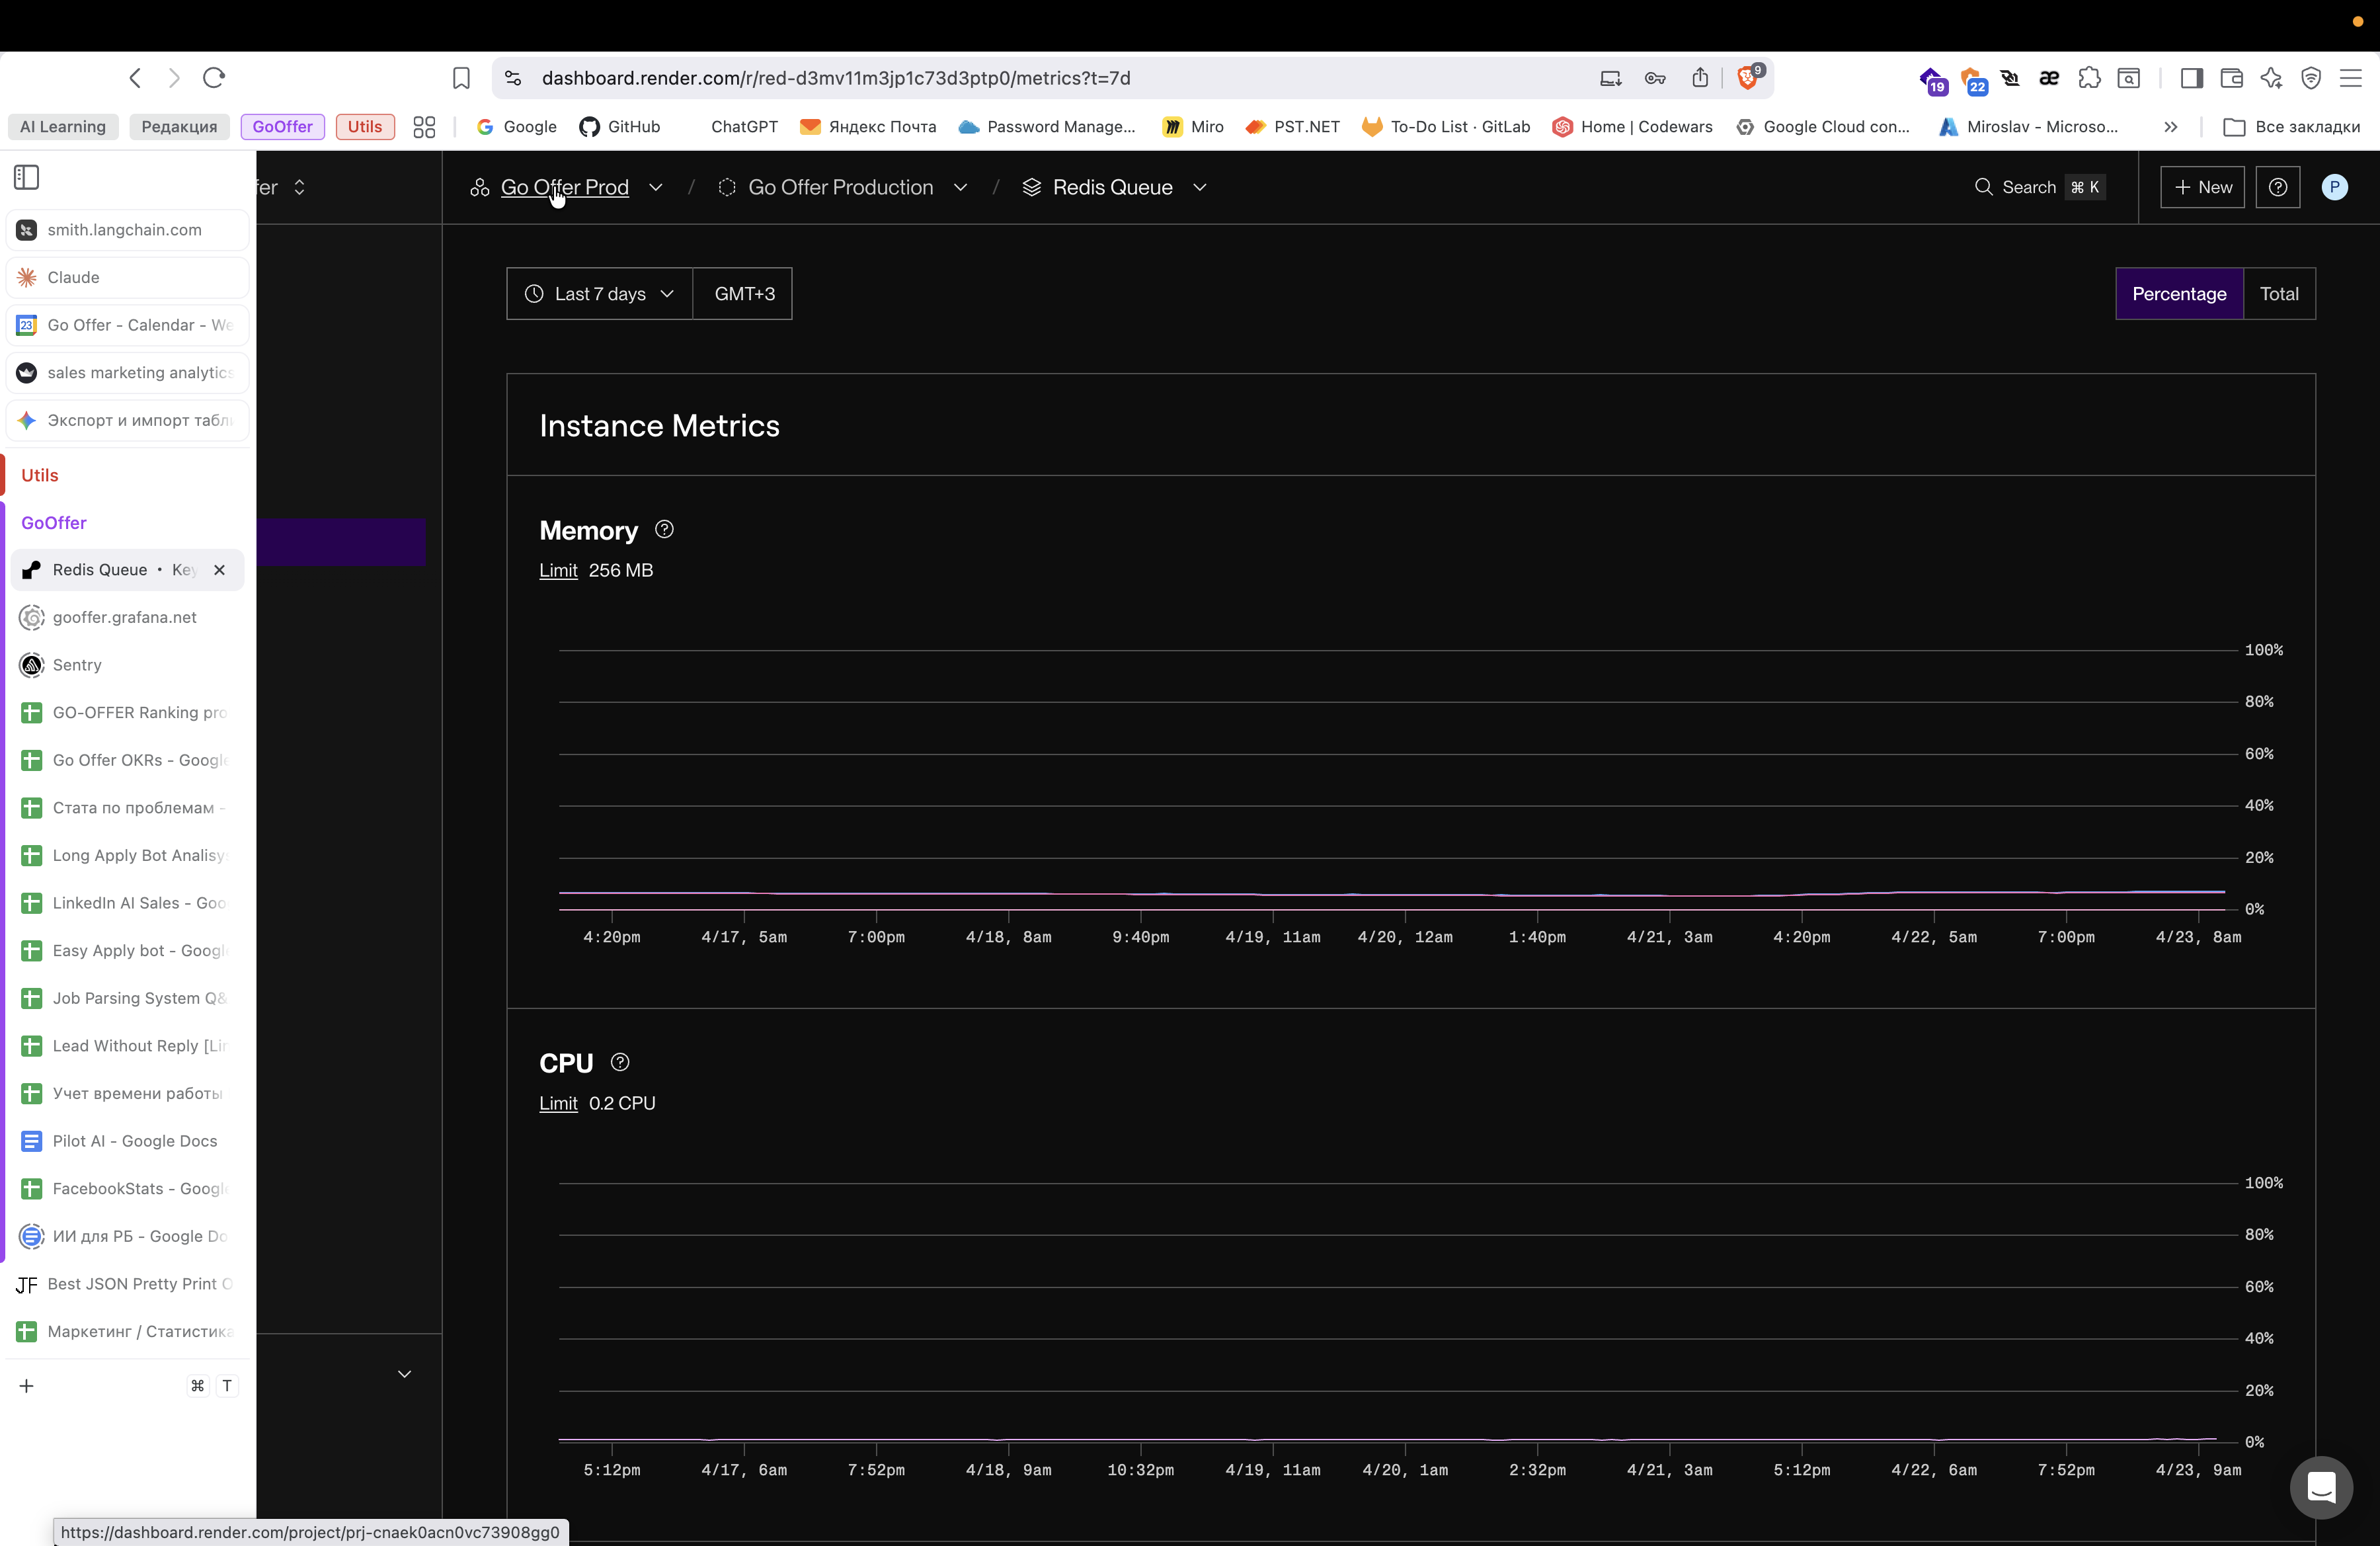Click the Memory Limit link

(558, 570)
